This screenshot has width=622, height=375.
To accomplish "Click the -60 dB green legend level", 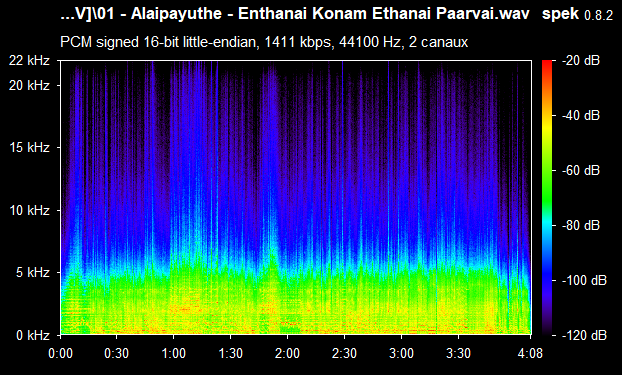I will coord(581,171).
